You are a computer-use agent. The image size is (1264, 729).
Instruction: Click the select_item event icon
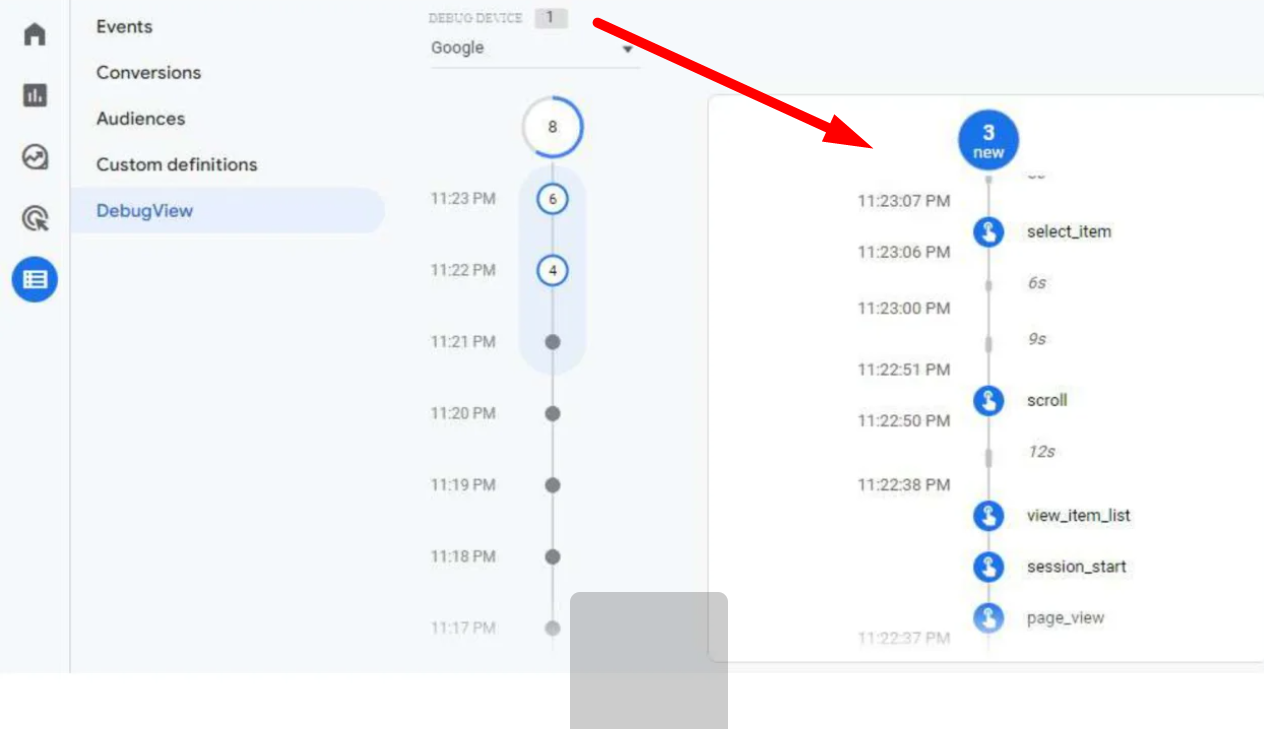click(x=988, y=232)
